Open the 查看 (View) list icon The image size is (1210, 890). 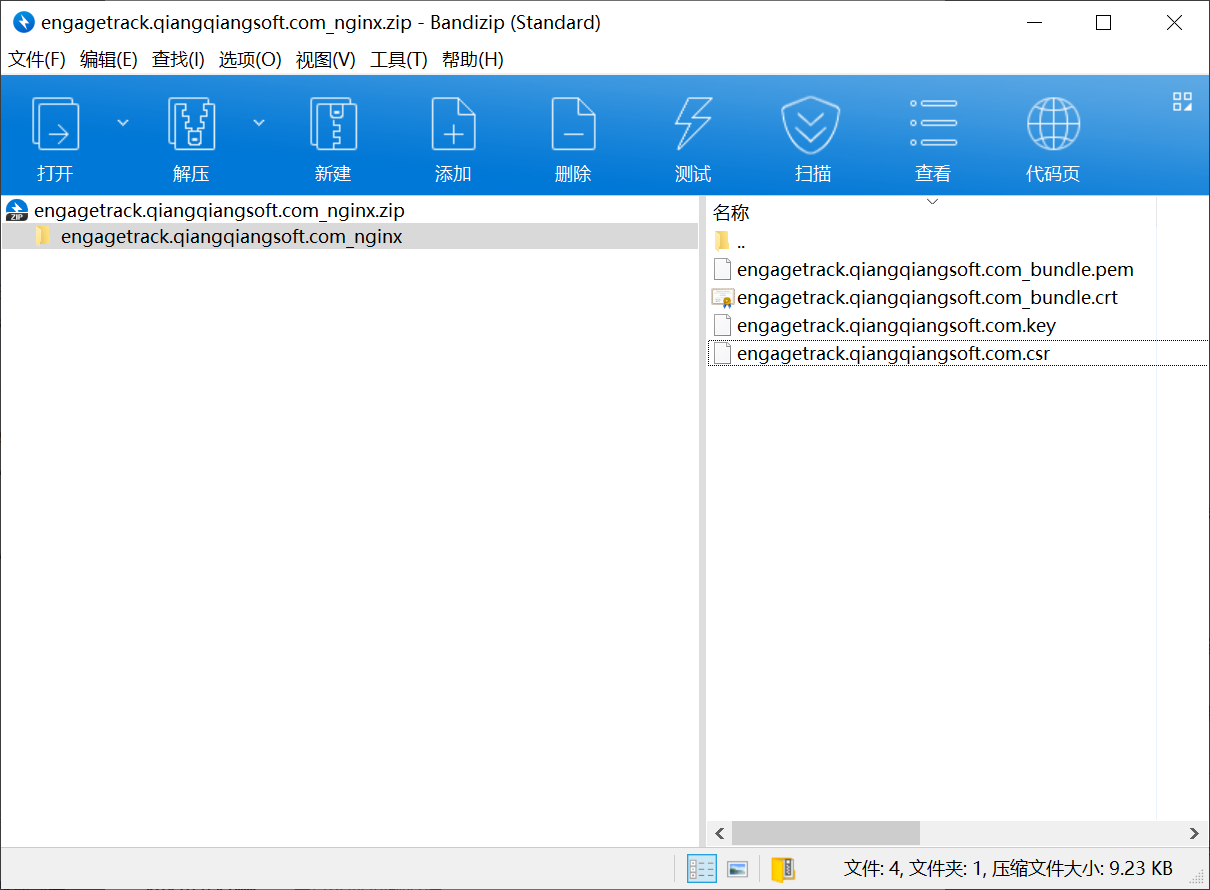(933, 124)
